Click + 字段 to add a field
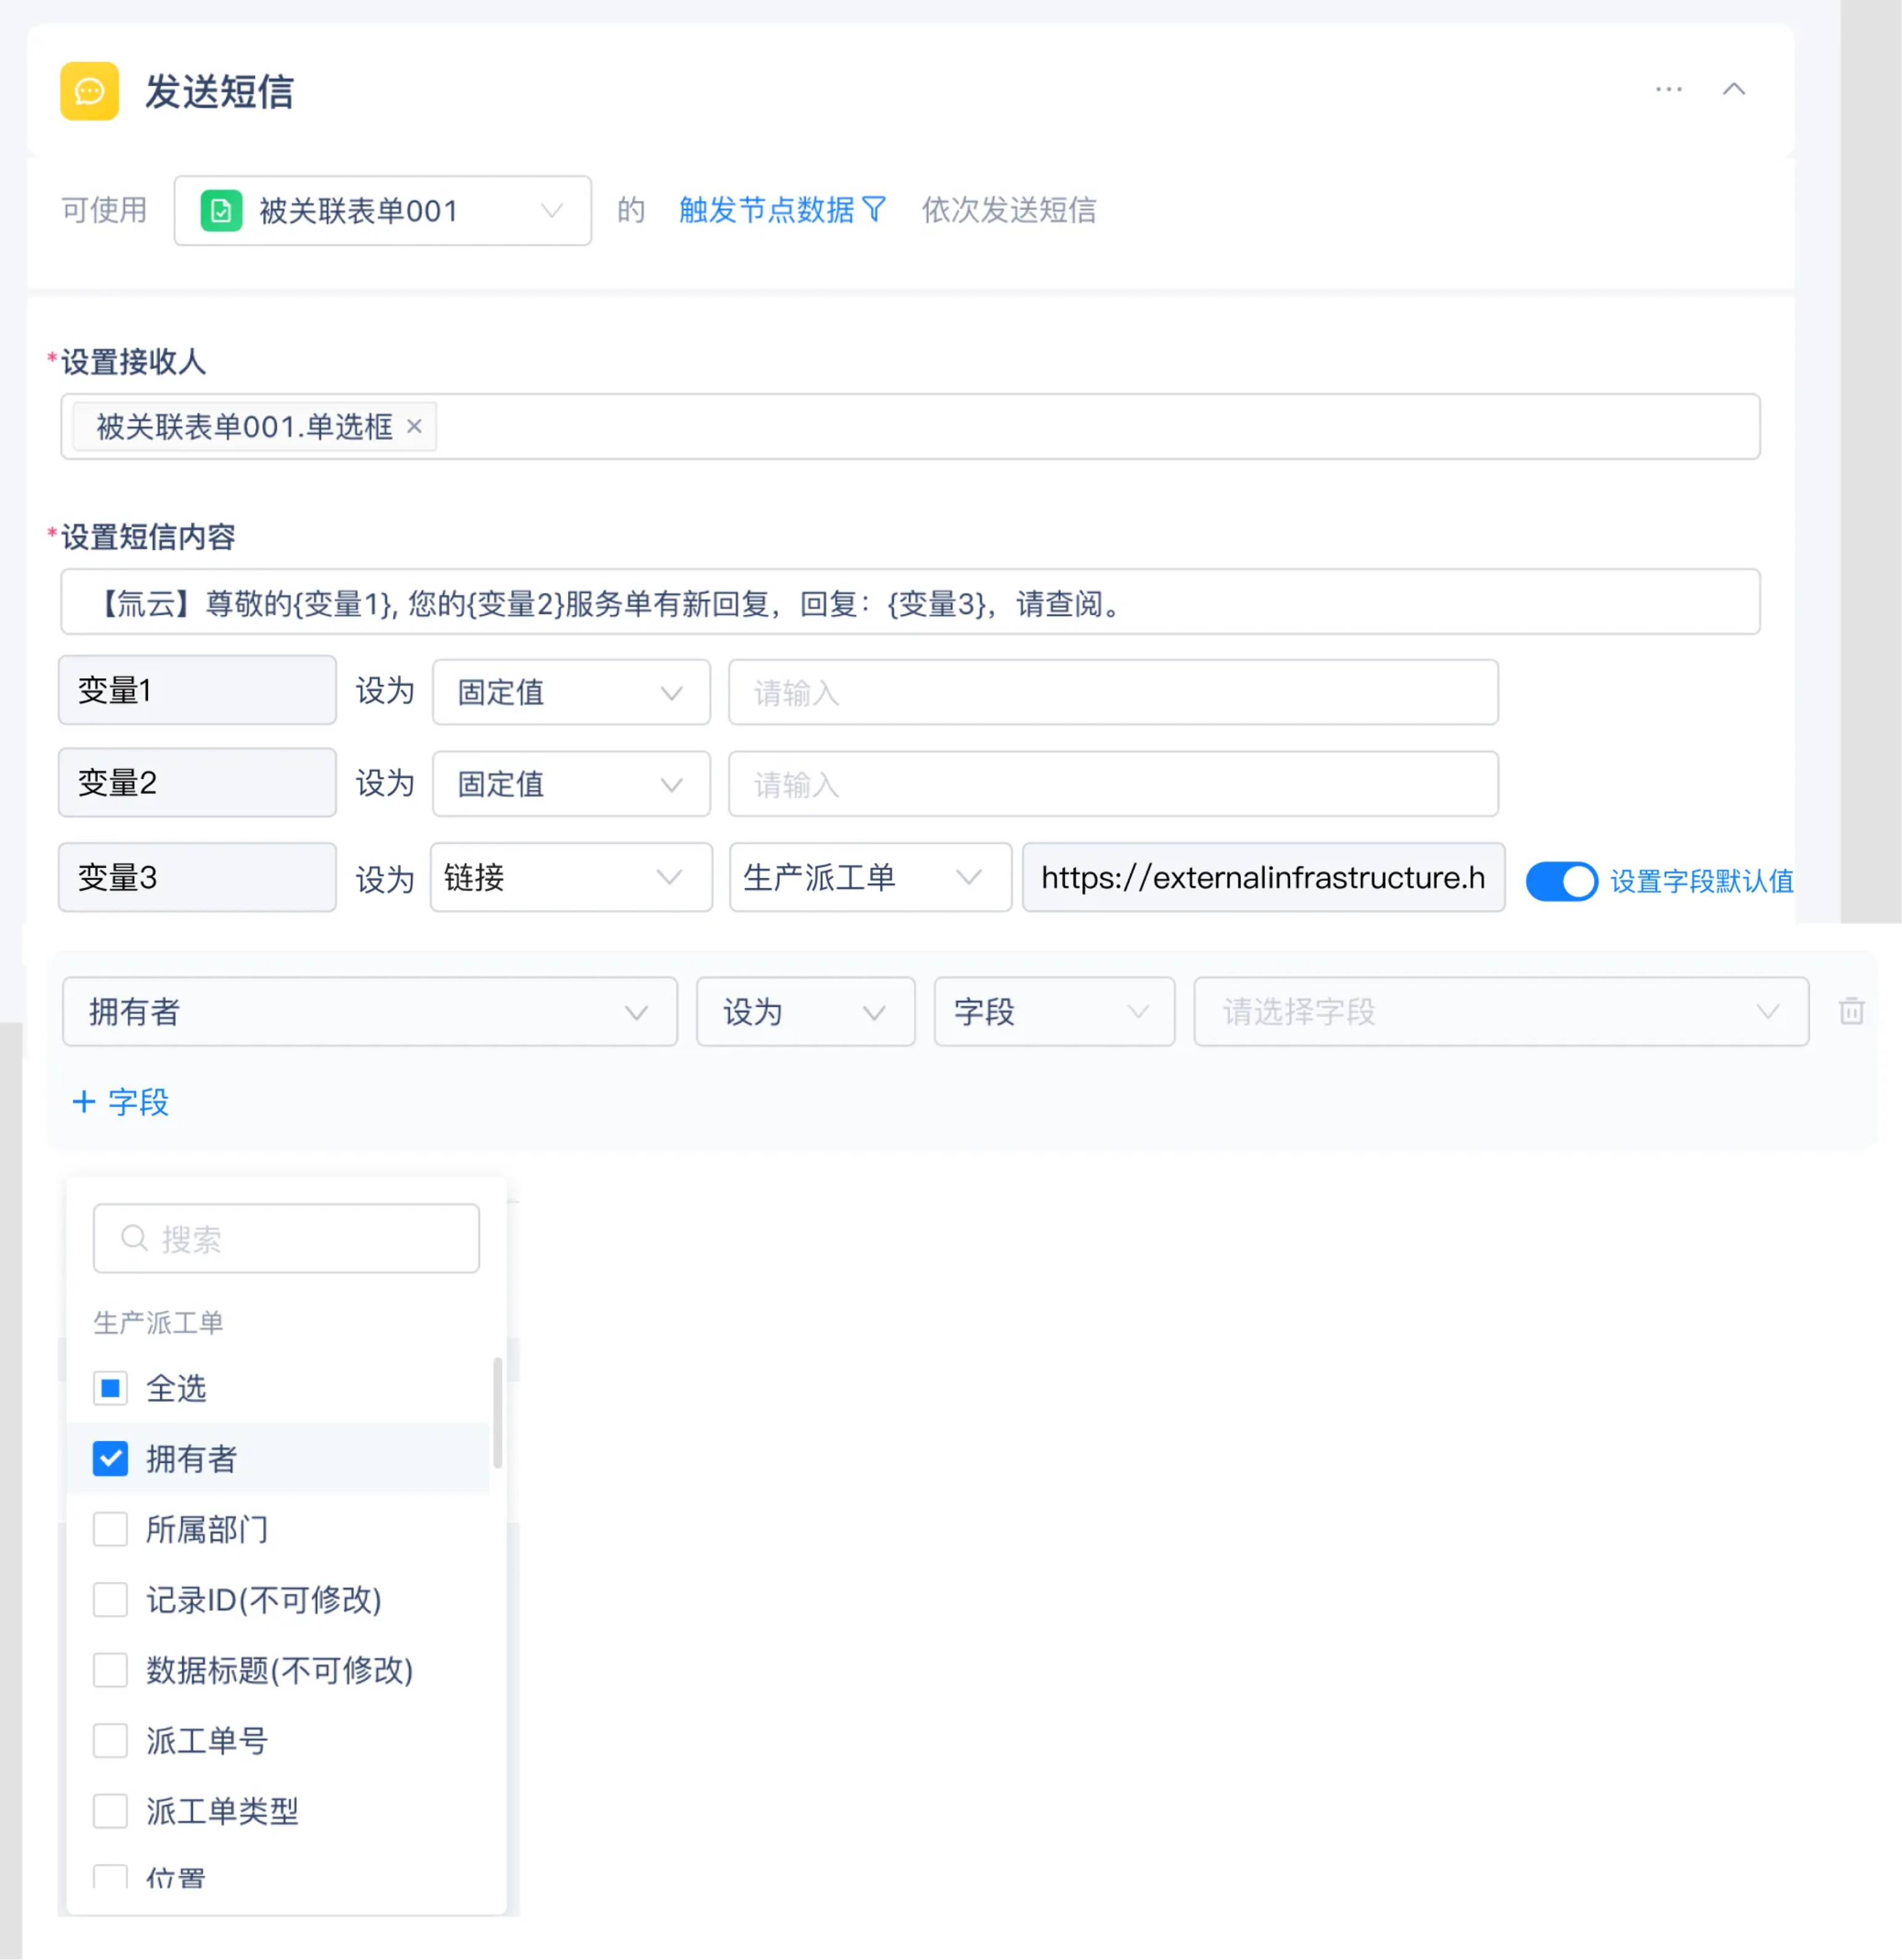This screenshot has width=1902, height=1960. (x=121, y=1102)
